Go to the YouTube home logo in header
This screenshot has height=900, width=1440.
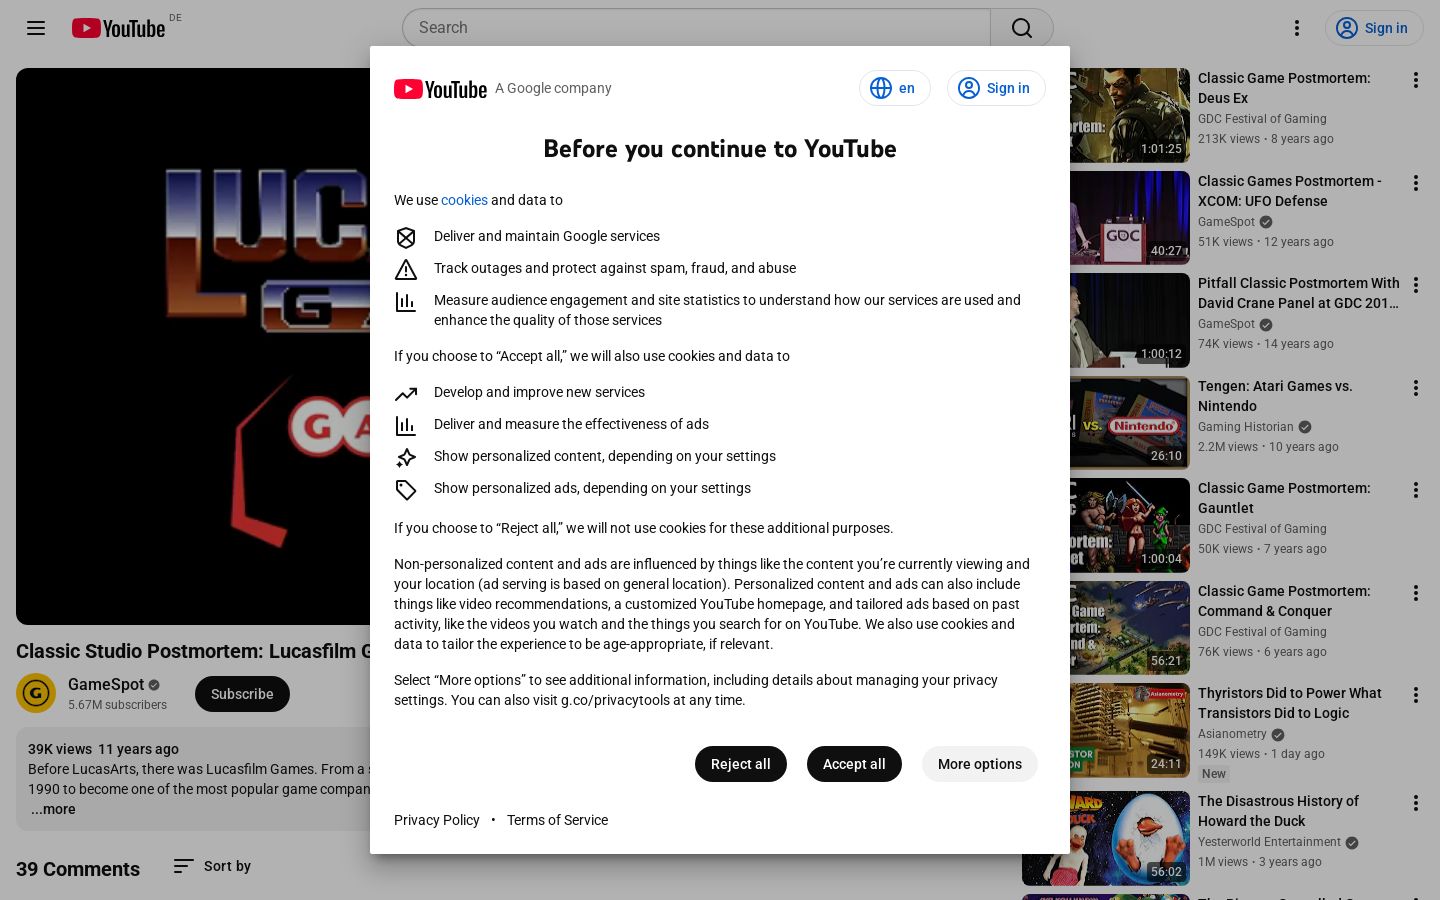pyautogui.click(x=118, y=28)
